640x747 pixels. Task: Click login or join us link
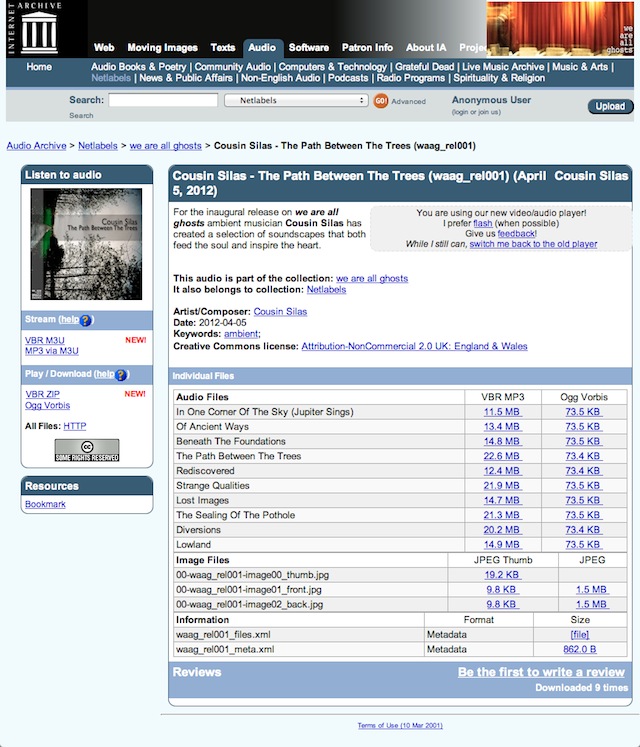coord(476,112)
